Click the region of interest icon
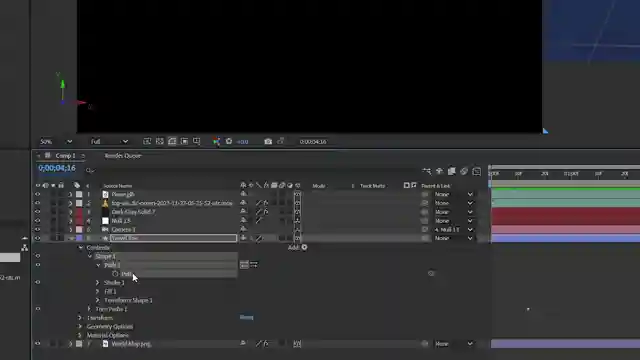The width and height of the screenshot is (640, 360). 184,141
